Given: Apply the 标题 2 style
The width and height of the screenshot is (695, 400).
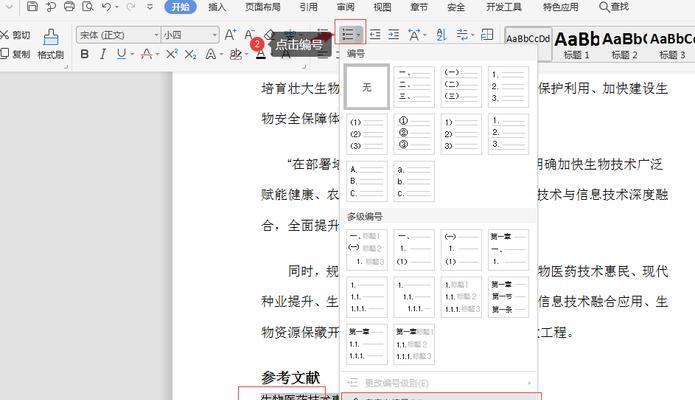Looking at the screenshot, I should (x=624, y=45).
